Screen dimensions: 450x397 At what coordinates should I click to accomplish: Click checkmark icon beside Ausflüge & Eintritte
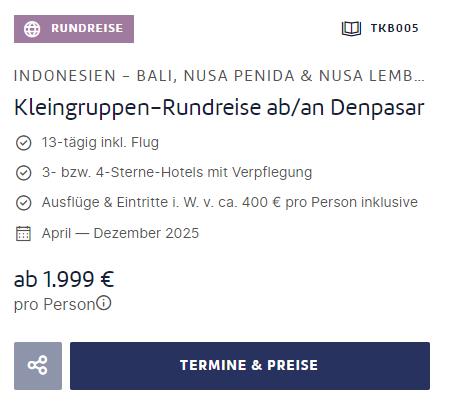(24, 203)
